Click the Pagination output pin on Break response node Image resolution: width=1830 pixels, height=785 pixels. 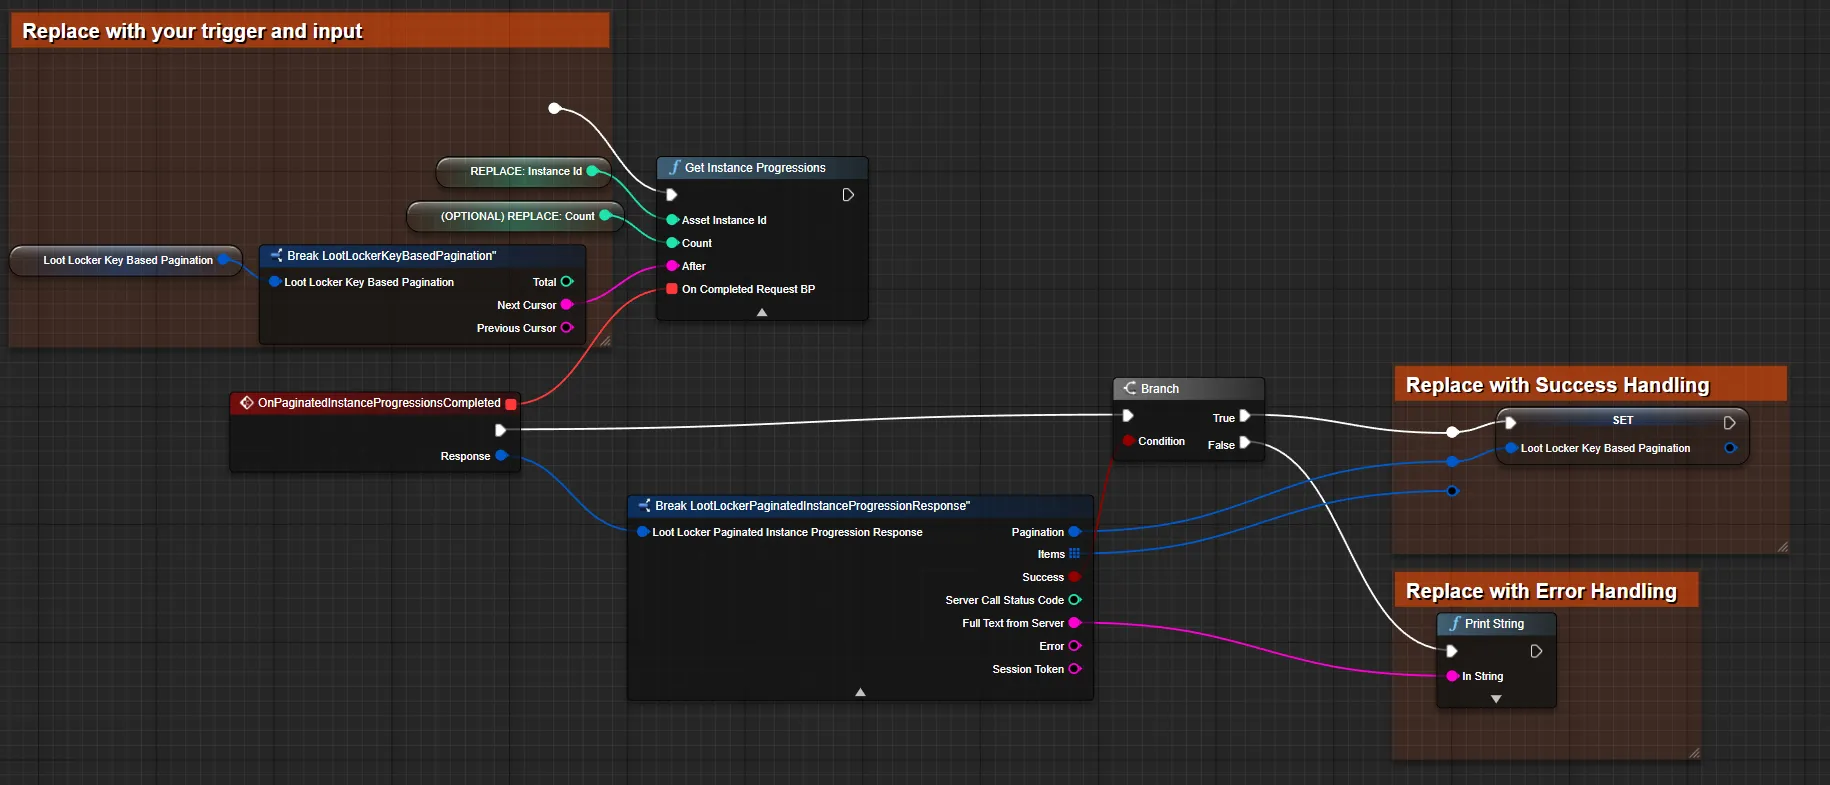[x=1075, y=532]
